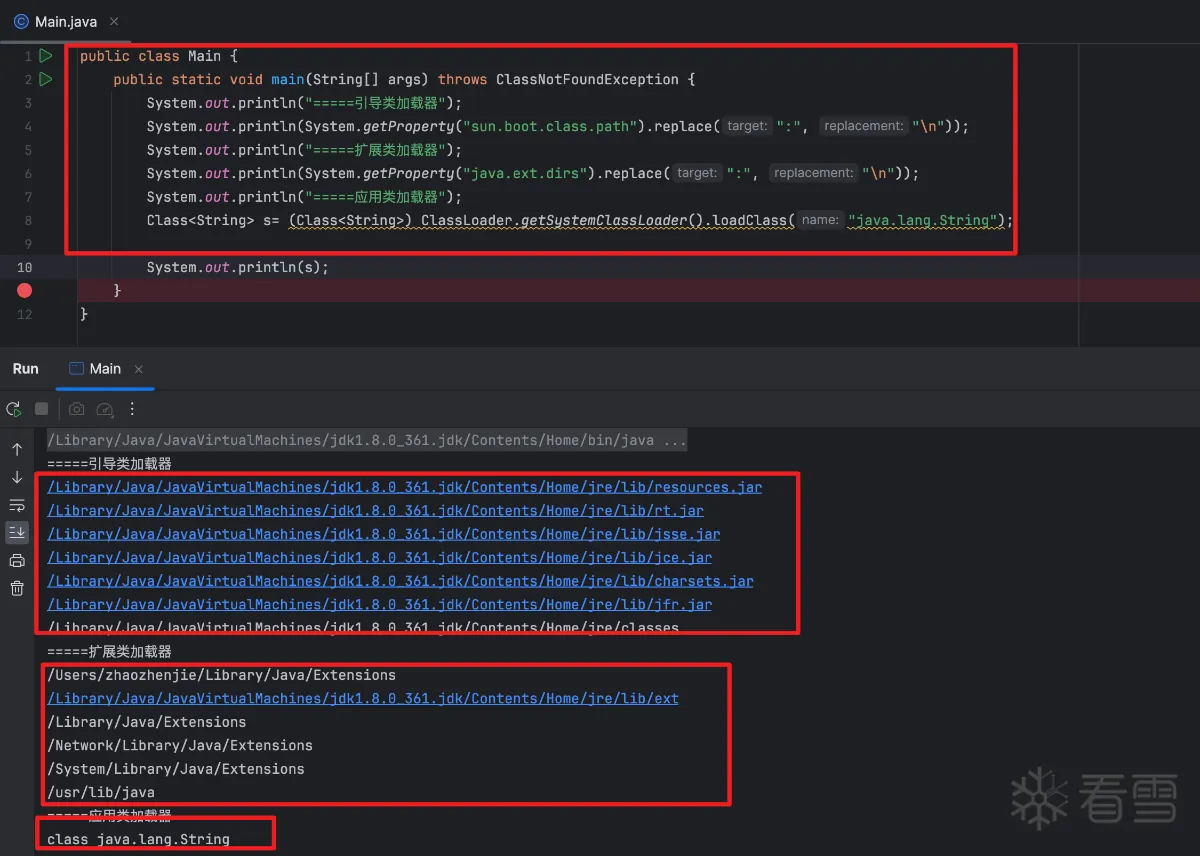Click the collapsed java command line in console

(367, 440)
